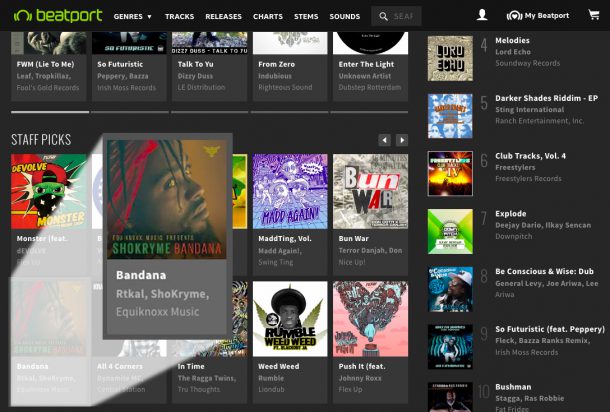Image resolution: width=610 pixels, height=412 pixels.
Task: Open Downpitch label link
Action: (x=514, y=236)
